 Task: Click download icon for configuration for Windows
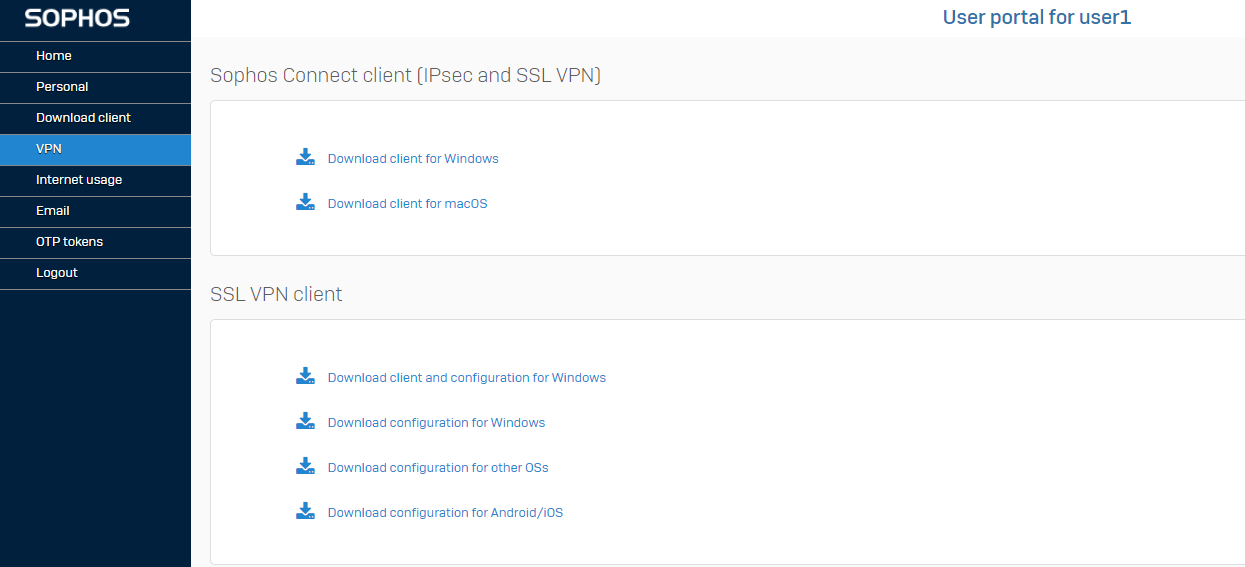[306, 421]
